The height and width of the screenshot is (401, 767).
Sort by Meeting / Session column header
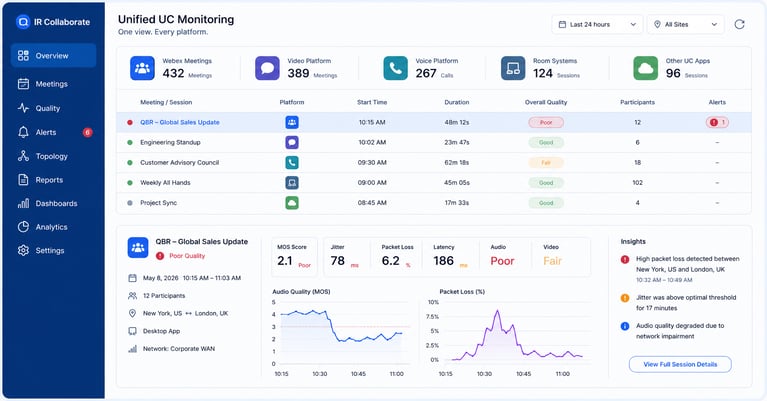click(x=166, y=102)
